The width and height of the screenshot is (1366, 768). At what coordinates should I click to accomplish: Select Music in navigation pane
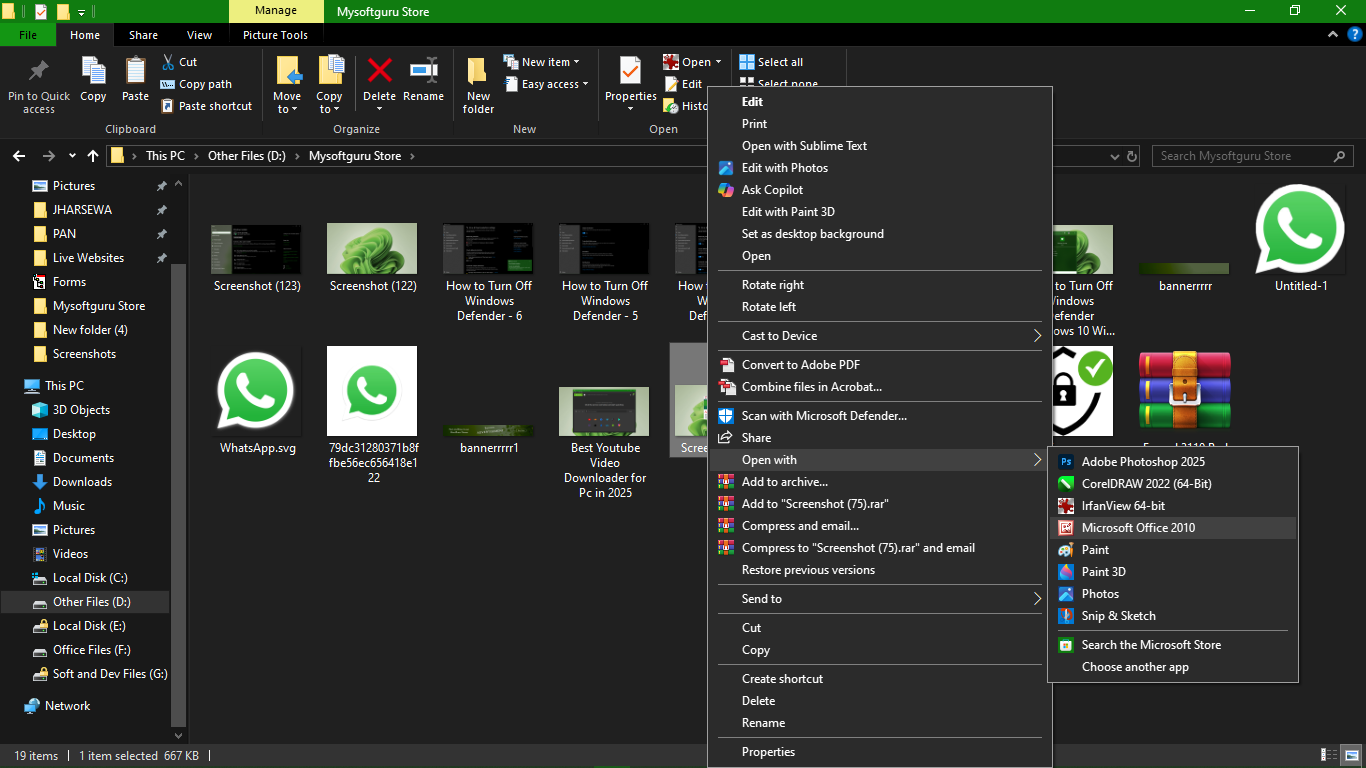[x=69, y=506]
